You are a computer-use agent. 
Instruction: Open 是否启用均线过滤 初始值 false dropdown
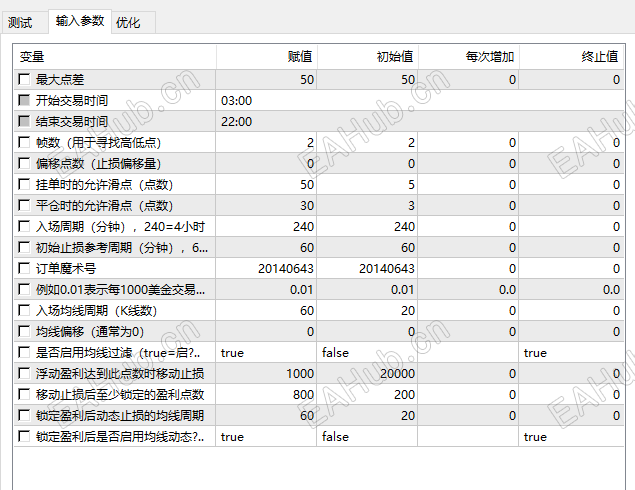(x=367, y=353)
